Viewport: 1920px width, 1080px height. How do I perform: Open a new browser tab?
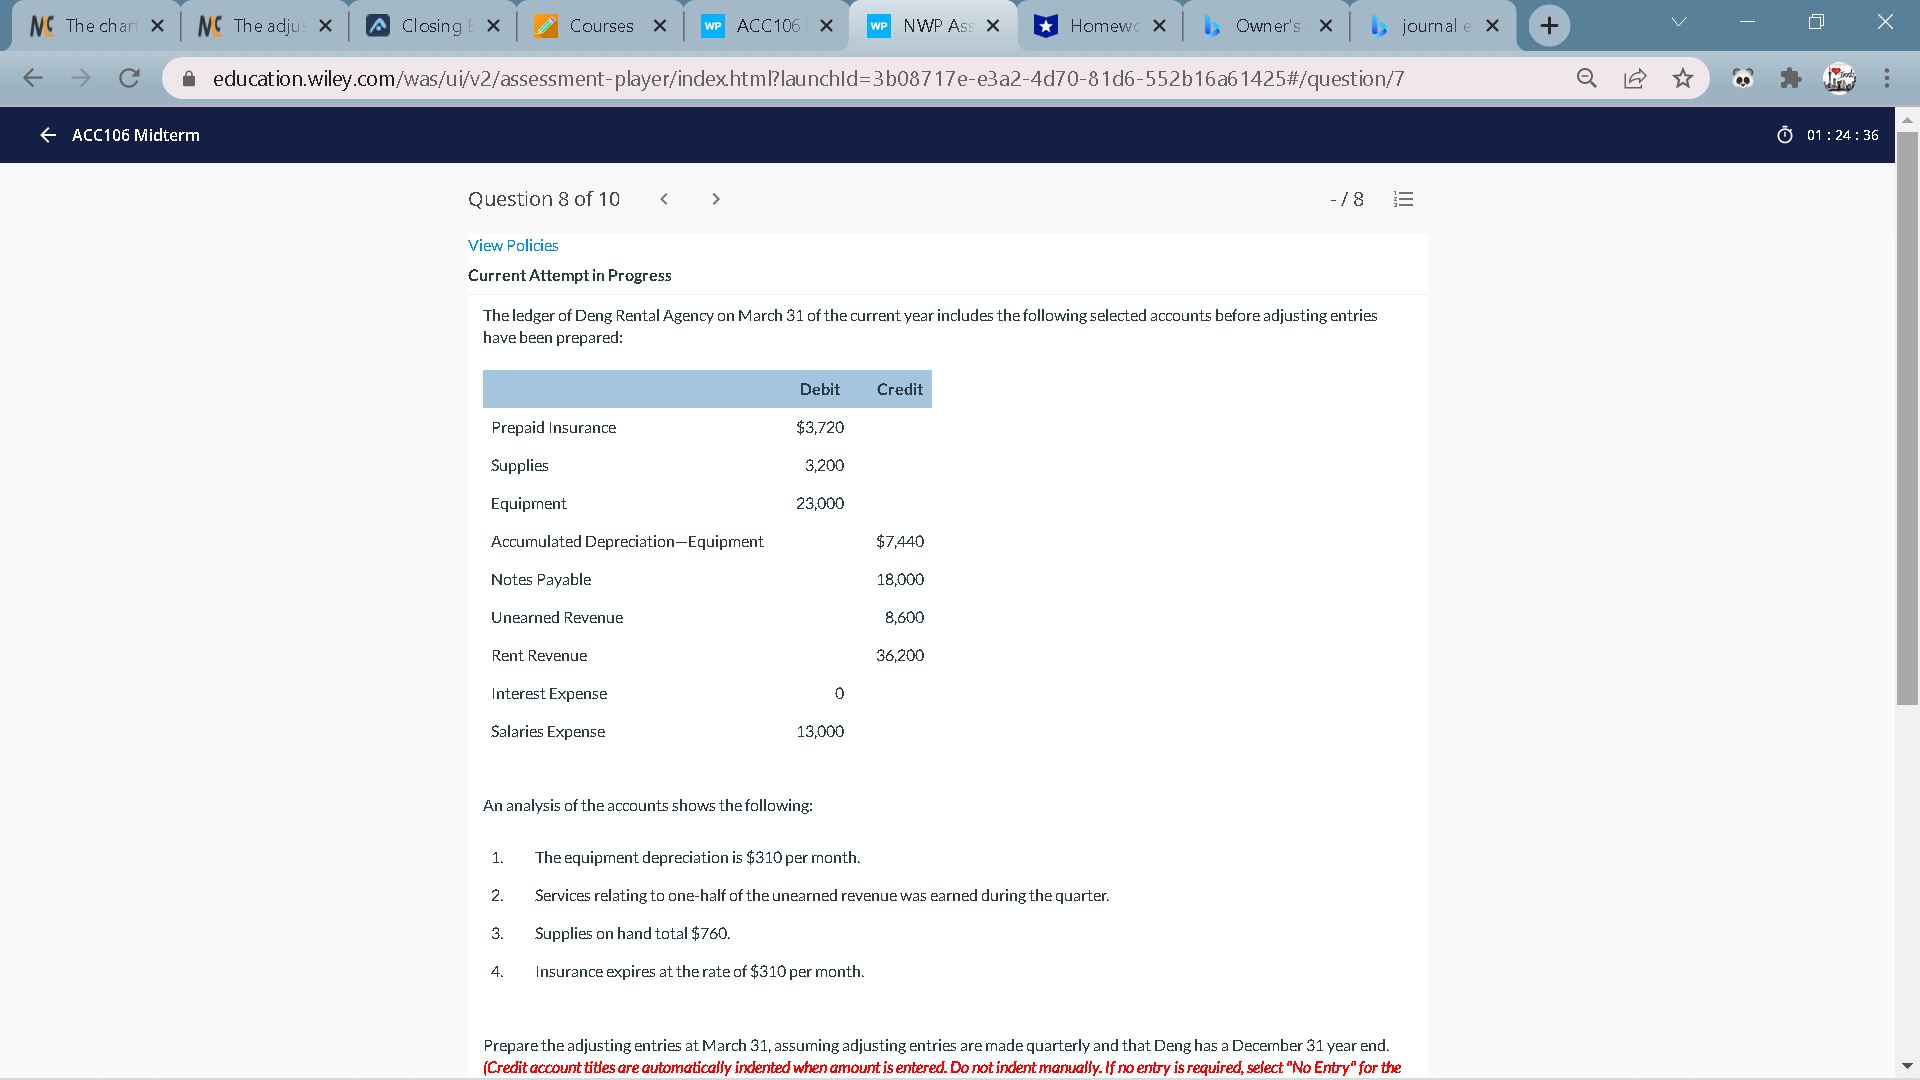(1549, 26)
